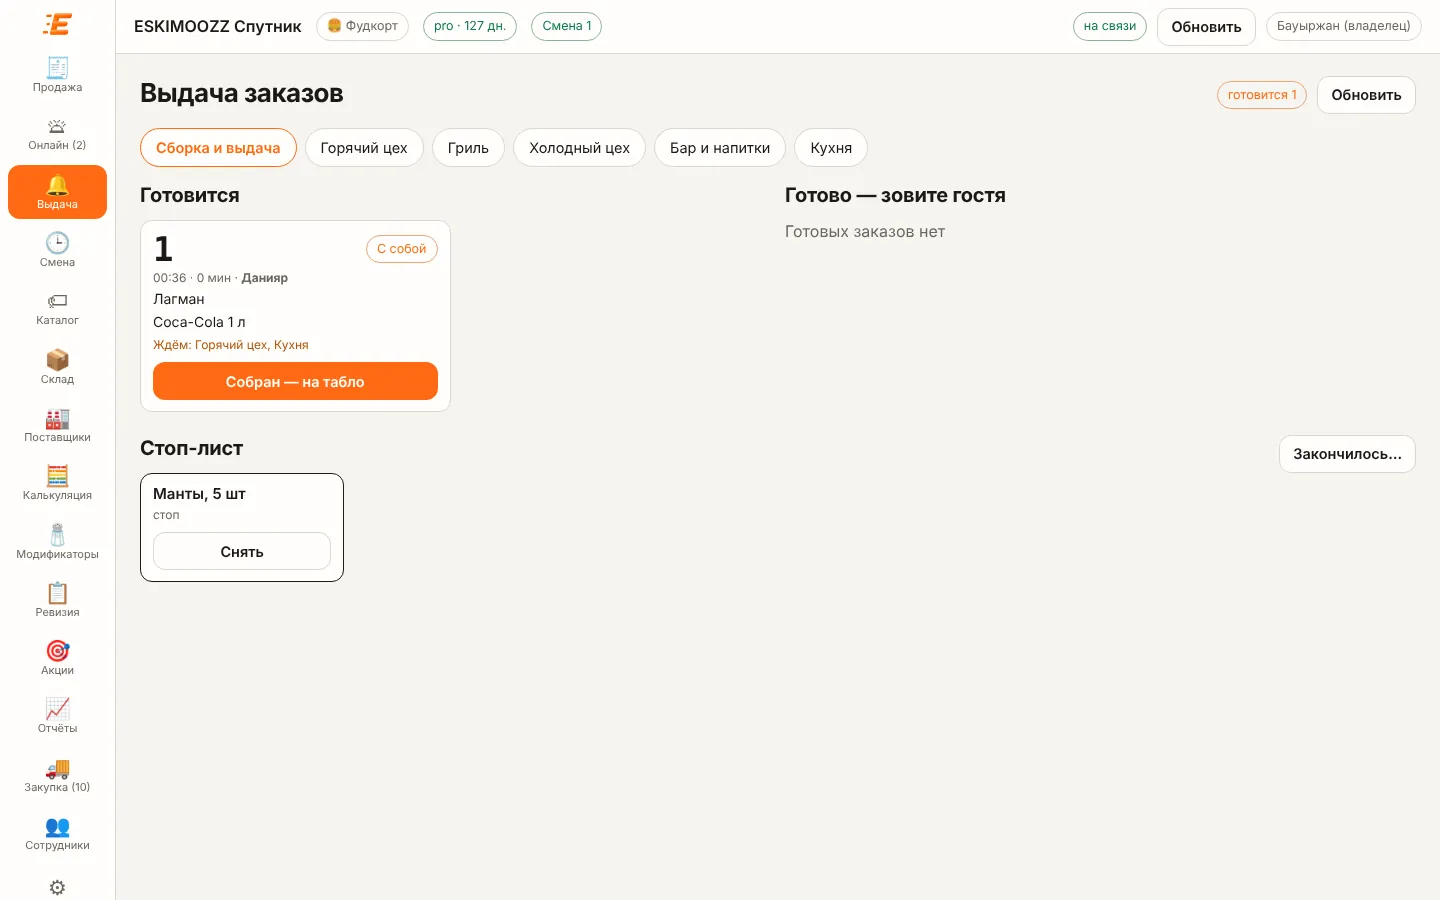Viewport: 1440px width, 900px height.
Task: Click the Смена 1 header badge
Action: click(x=567, y=26)
